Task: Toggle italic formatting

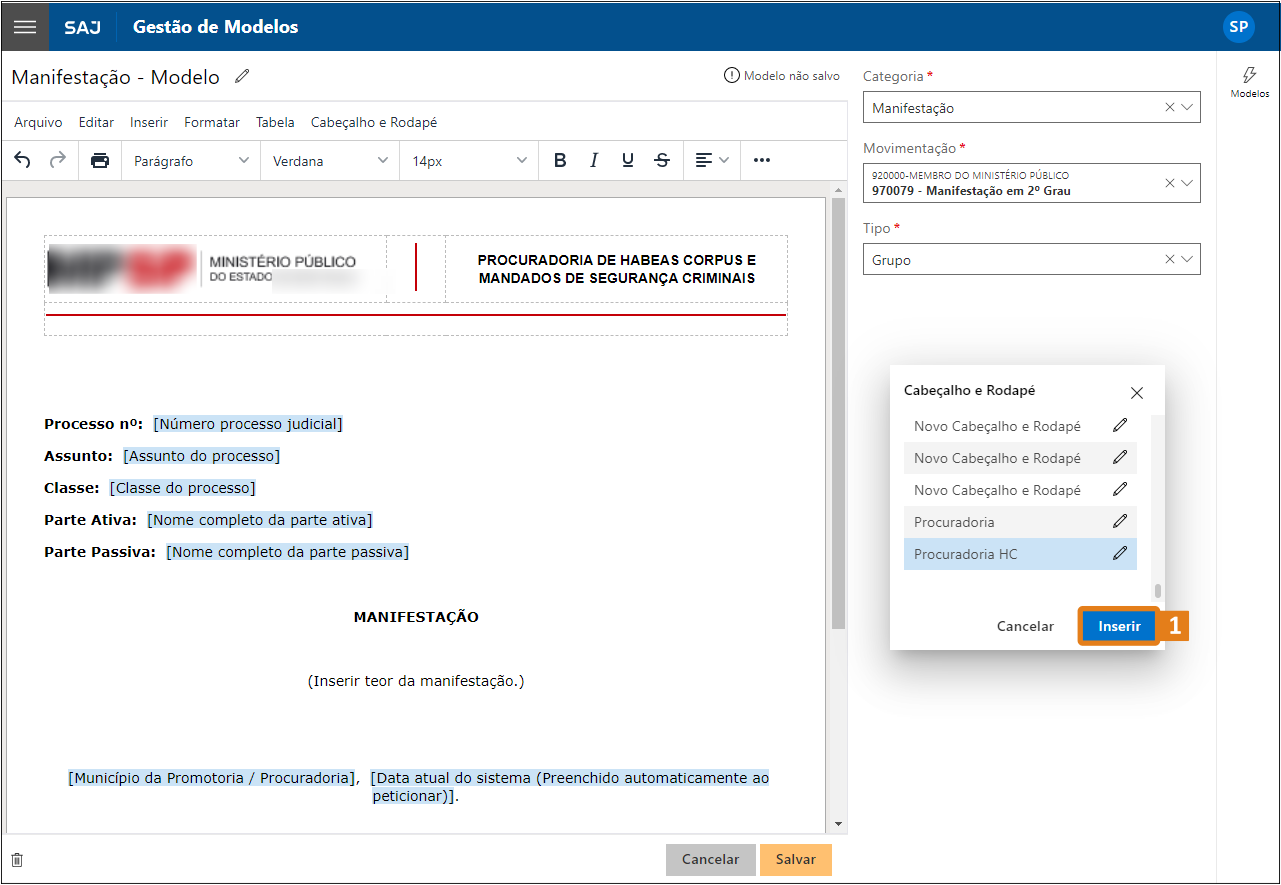Action: [x=594, y=160]
